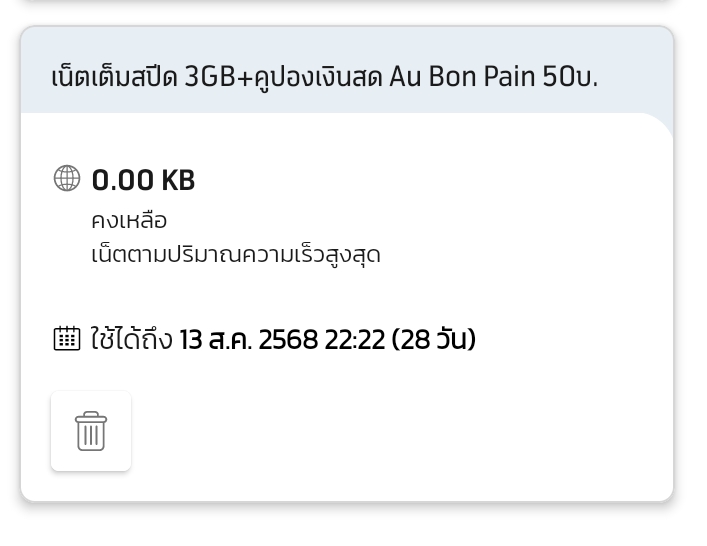
Task: Click the (28 วัน) days remaining text
Action: point(434,339)
